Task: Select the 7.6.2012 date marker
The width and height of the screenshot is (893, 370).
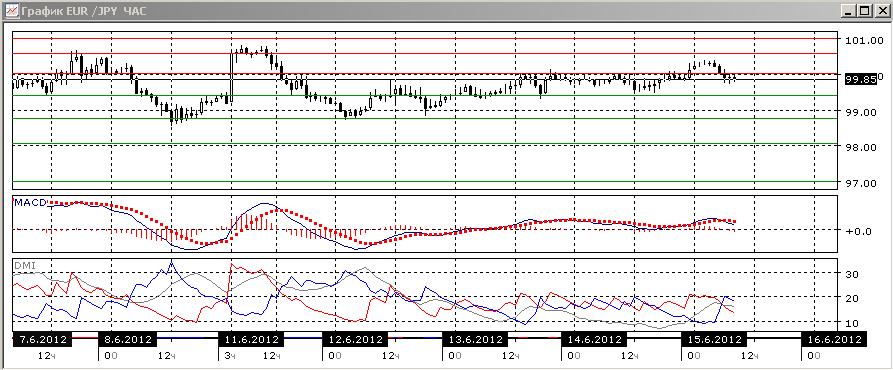Action: tap(43, 340)
